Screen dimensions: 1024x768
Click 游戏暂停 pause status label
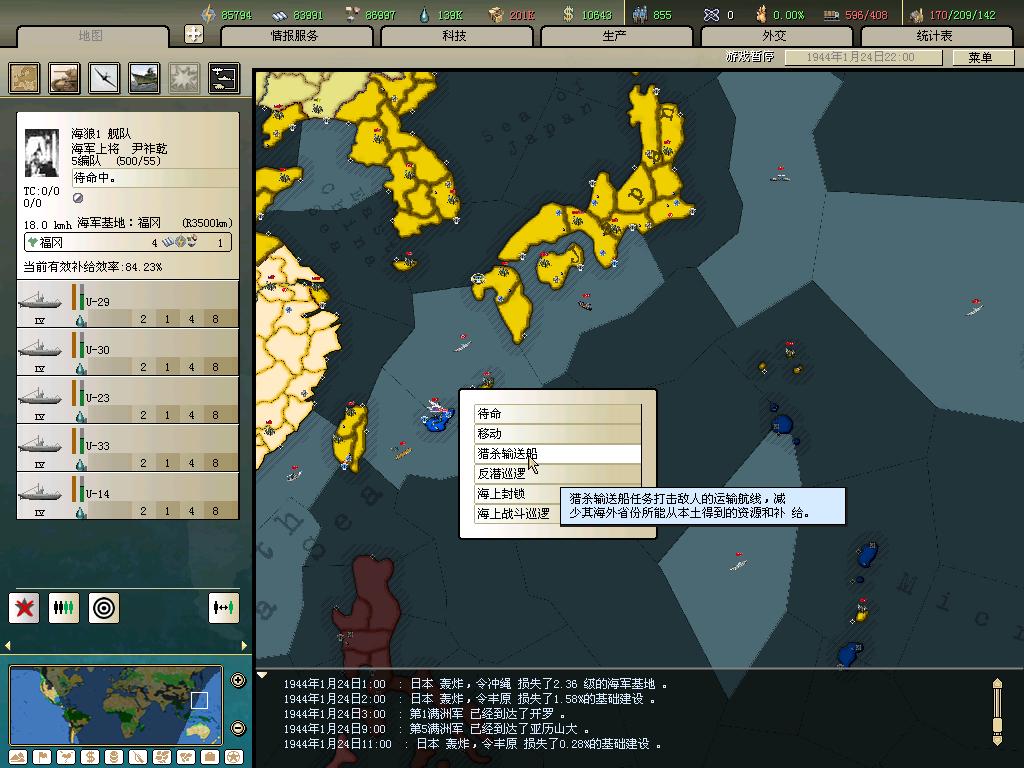coord(750,57)
